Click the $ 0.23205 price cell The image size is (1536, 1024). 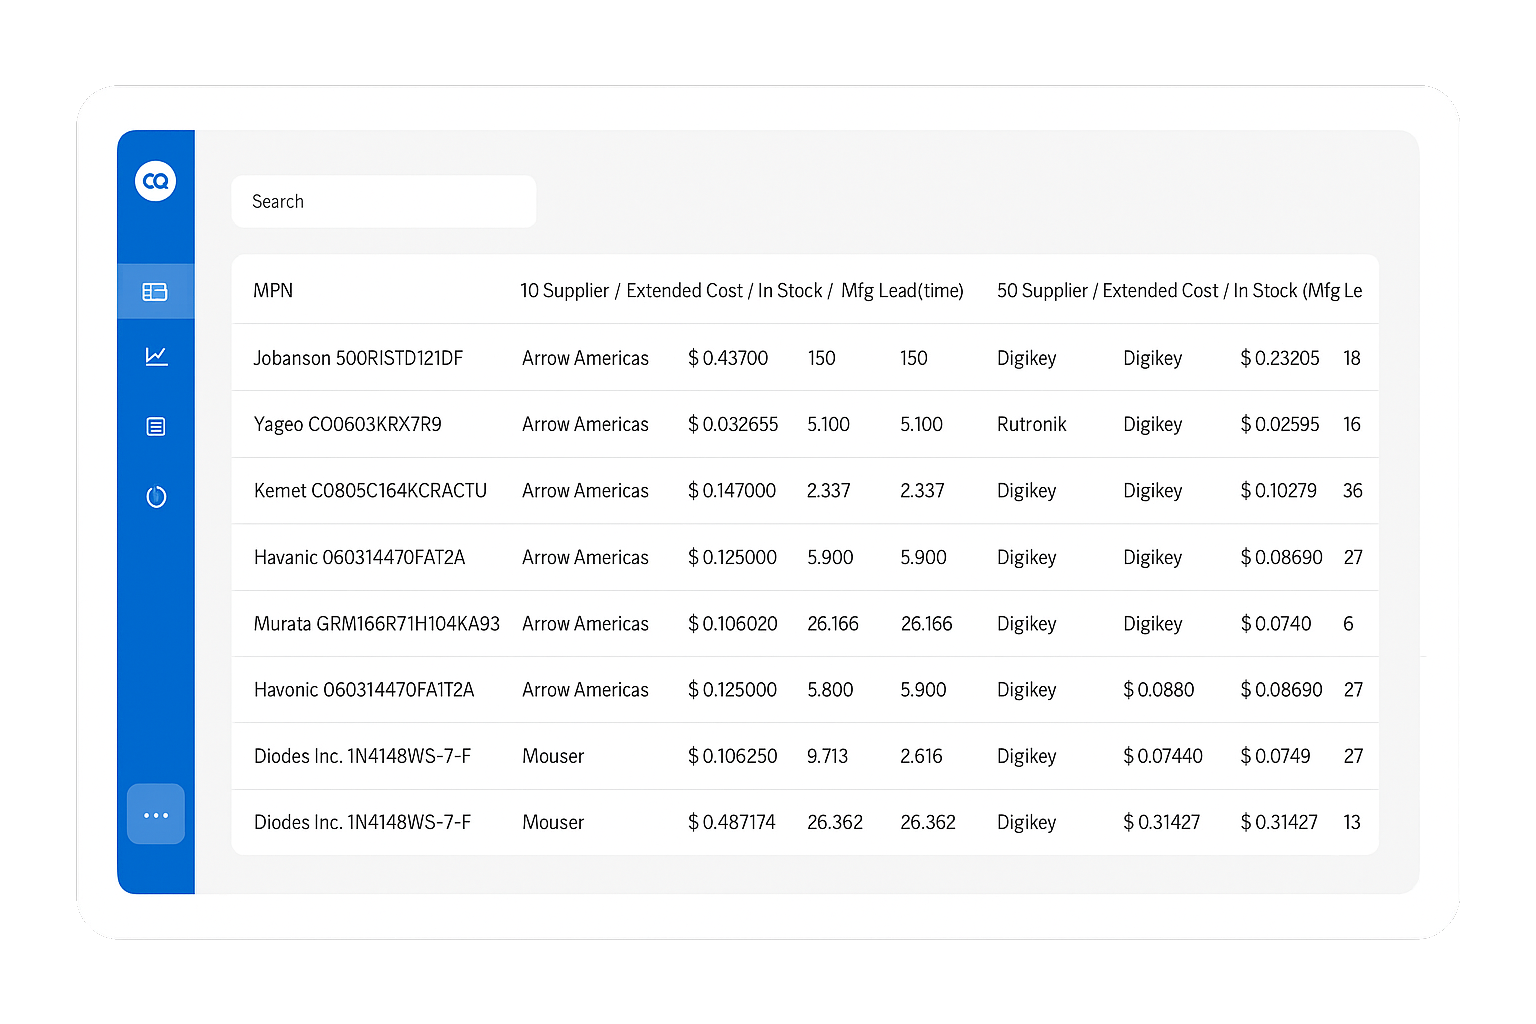pos(1280,358)
